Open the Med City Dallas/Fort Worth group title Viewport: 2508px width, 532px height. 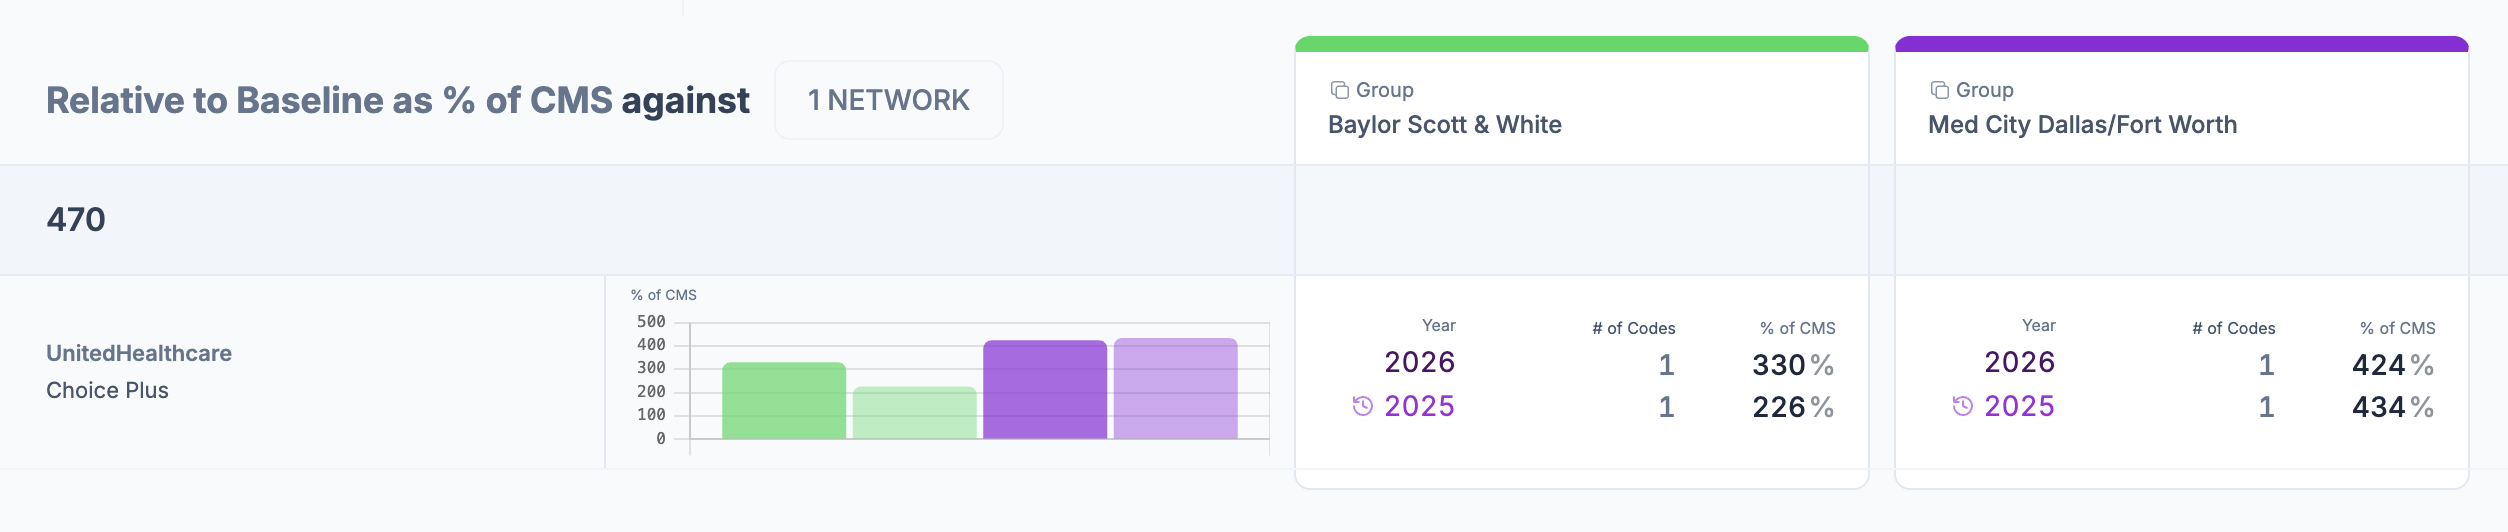(x=2083, y=125)
